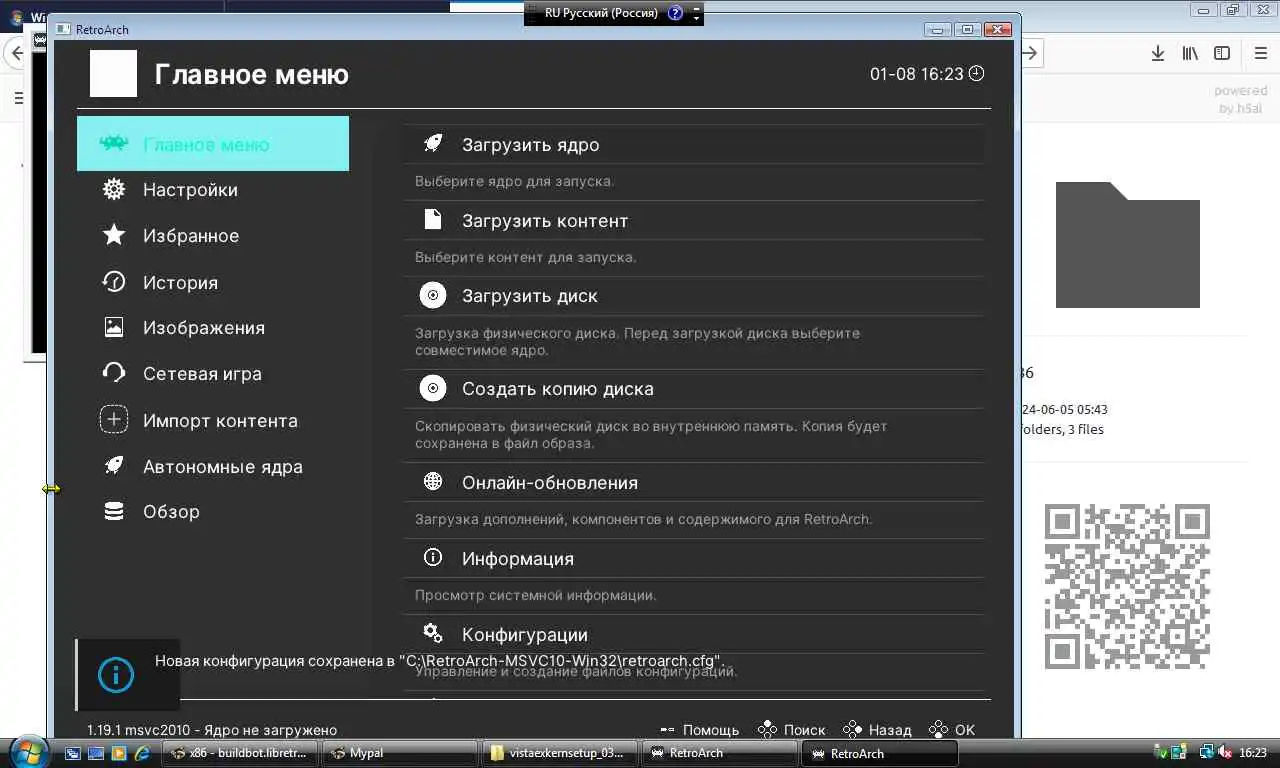The width and height of the screenshot is (1280, 768).
Task: Select История label in sidebar
Action: pyautogui.click(x=180, y=283)
